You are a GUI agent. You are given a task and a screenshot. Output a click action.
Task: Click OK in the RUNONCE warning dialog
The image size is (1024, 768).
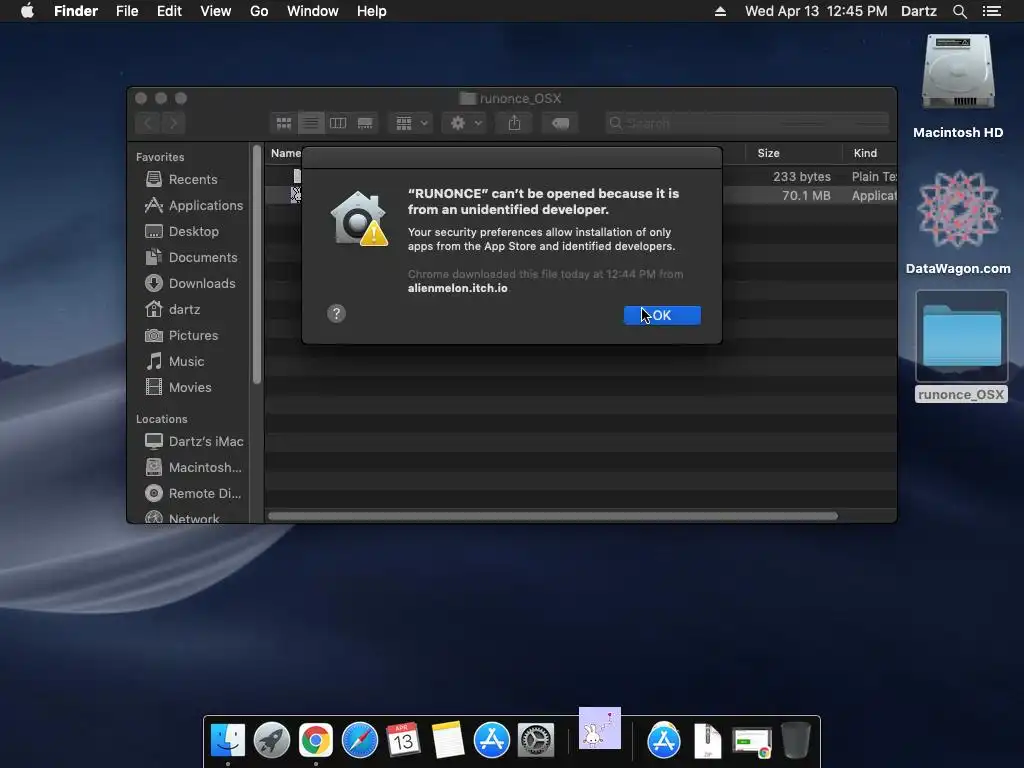click(662, 315)
